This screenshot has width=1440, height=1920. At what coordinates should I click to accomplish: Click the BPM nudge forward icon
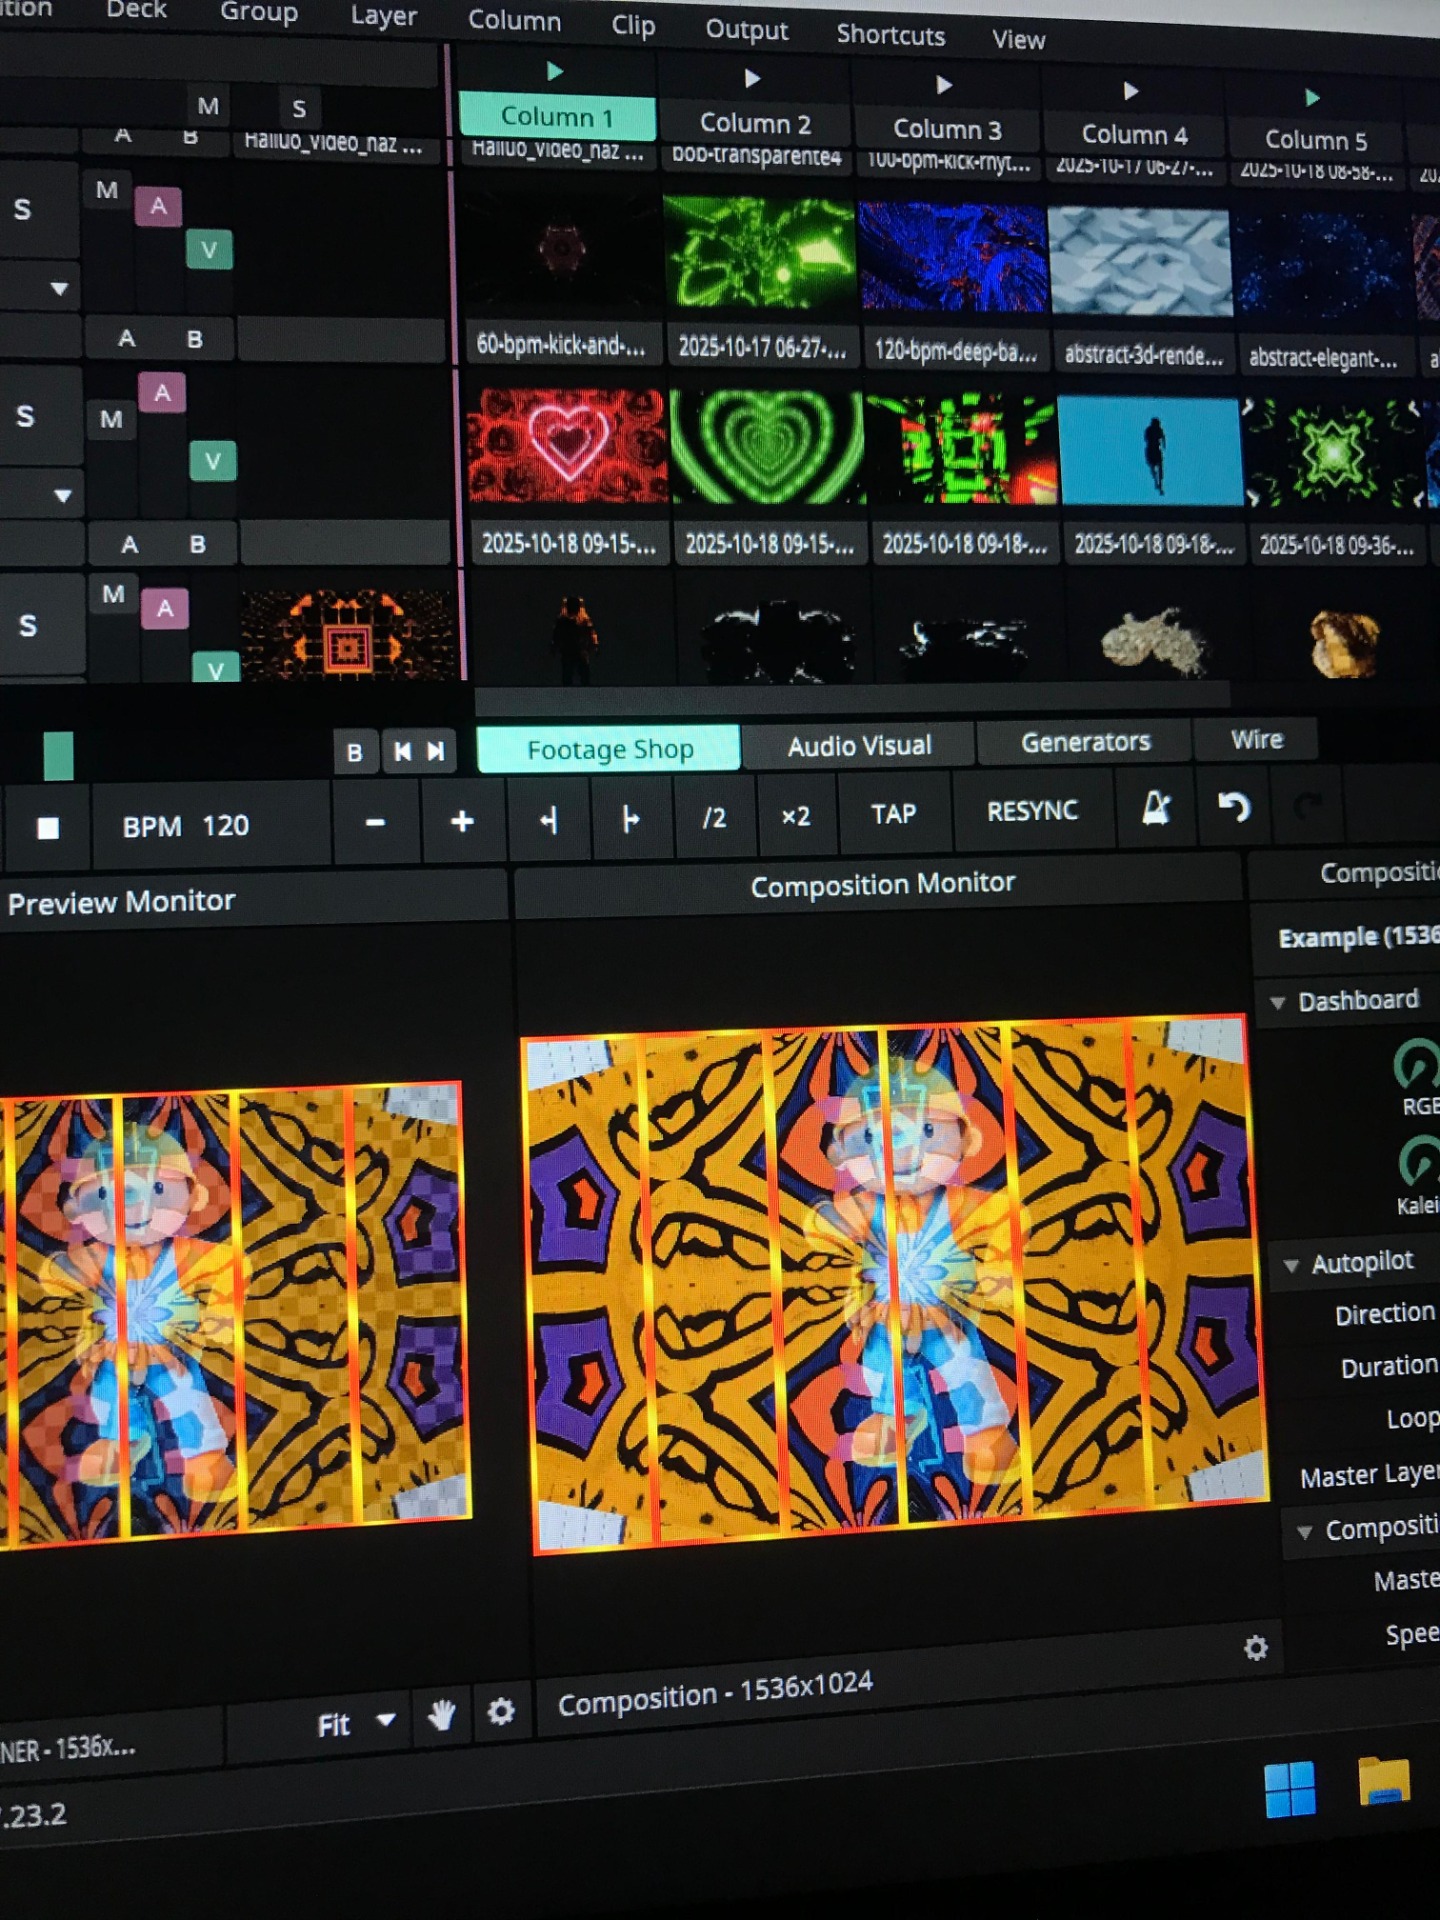[630, 820]
